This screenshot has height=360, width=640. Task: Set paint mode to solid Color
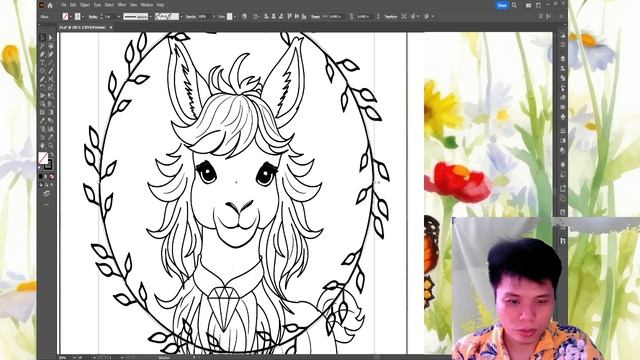[41, 176]
